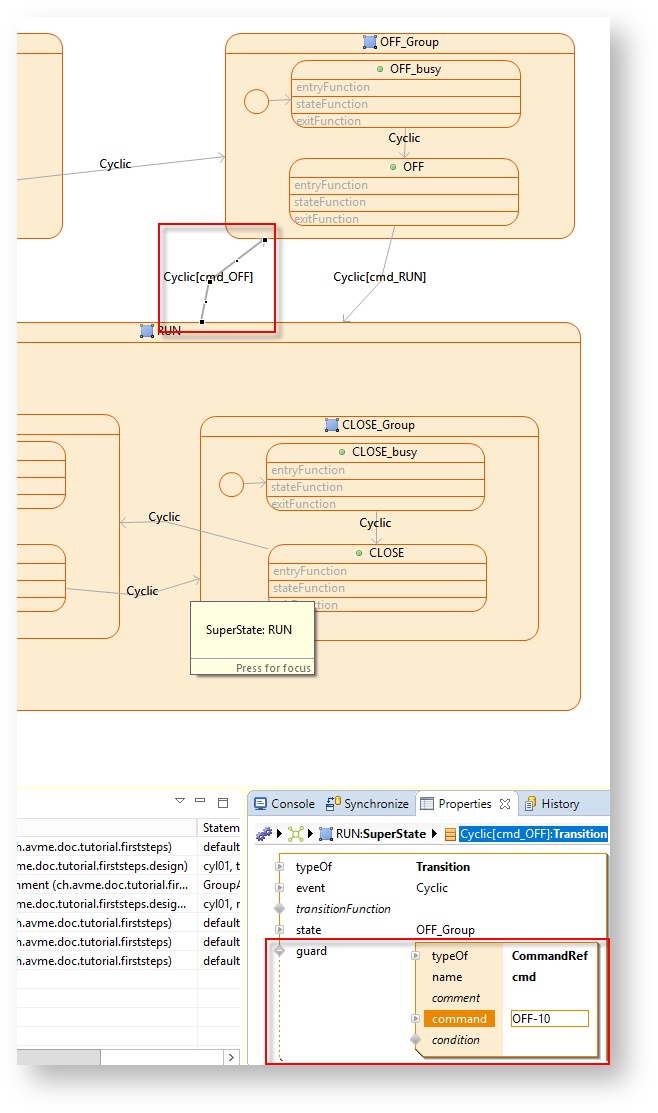
Task: Click the CLOSE_Group superstate icon
Action: pos(332,425)
